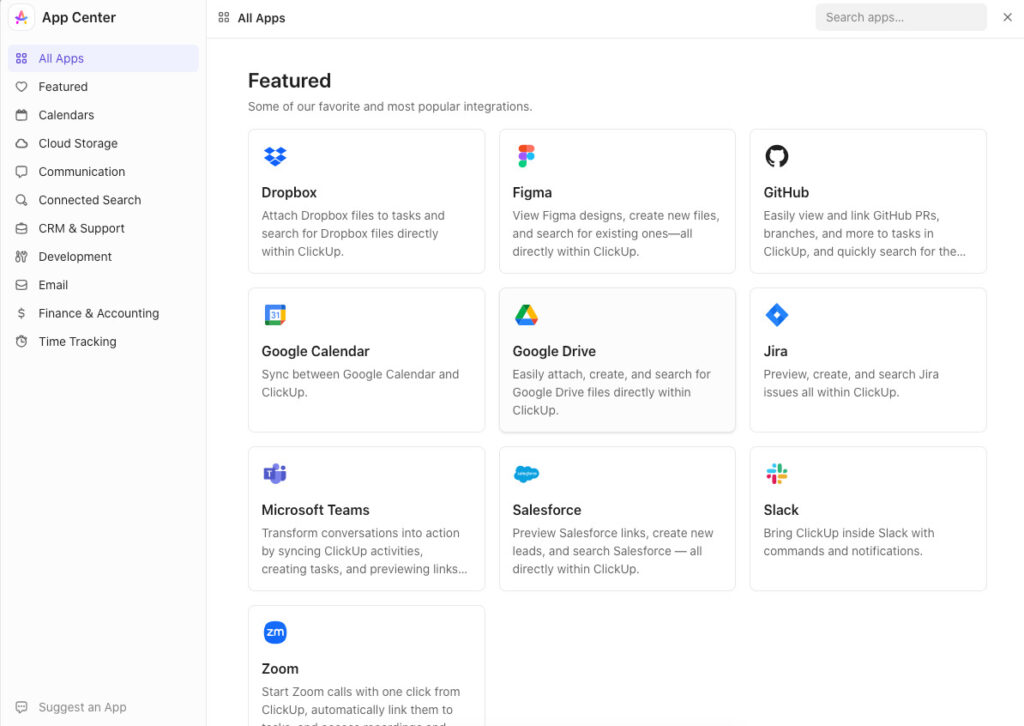The height and width of the screenshot is (726, 1024).
Task: Go to Cloud Storage category
Action: pyautogui.click(x=103, y=143)
